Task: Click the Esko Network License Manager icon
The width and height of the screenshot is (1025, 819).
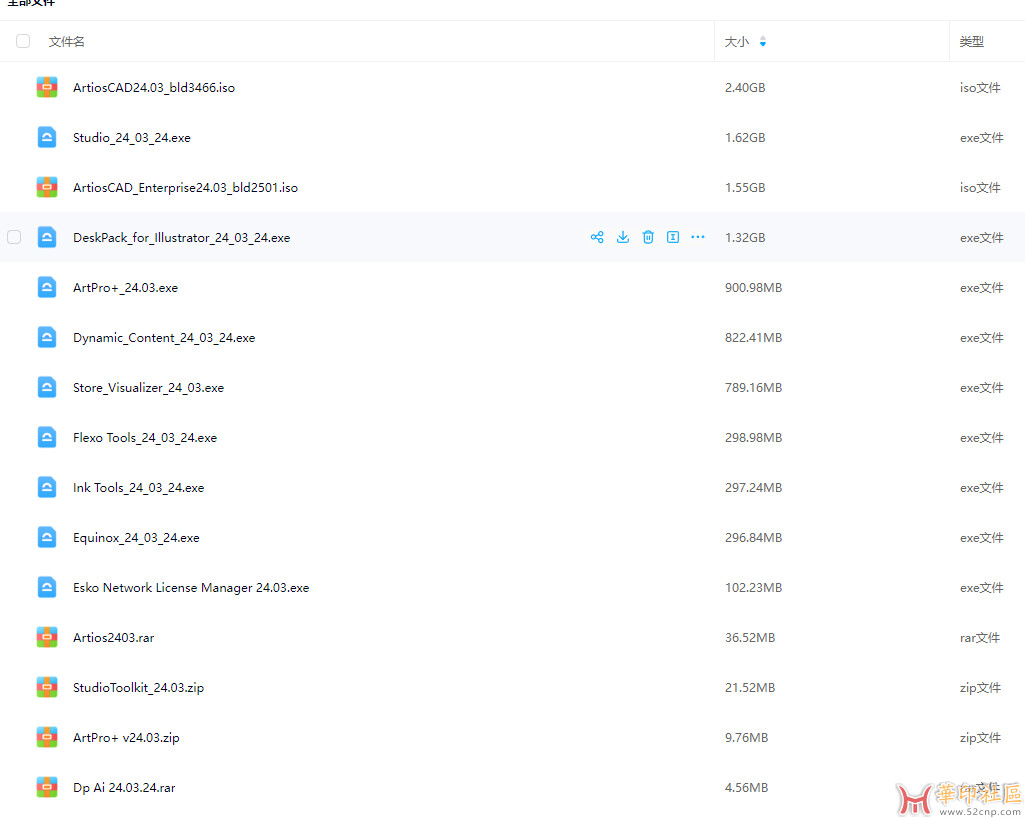Action: (x=47, y=588)
